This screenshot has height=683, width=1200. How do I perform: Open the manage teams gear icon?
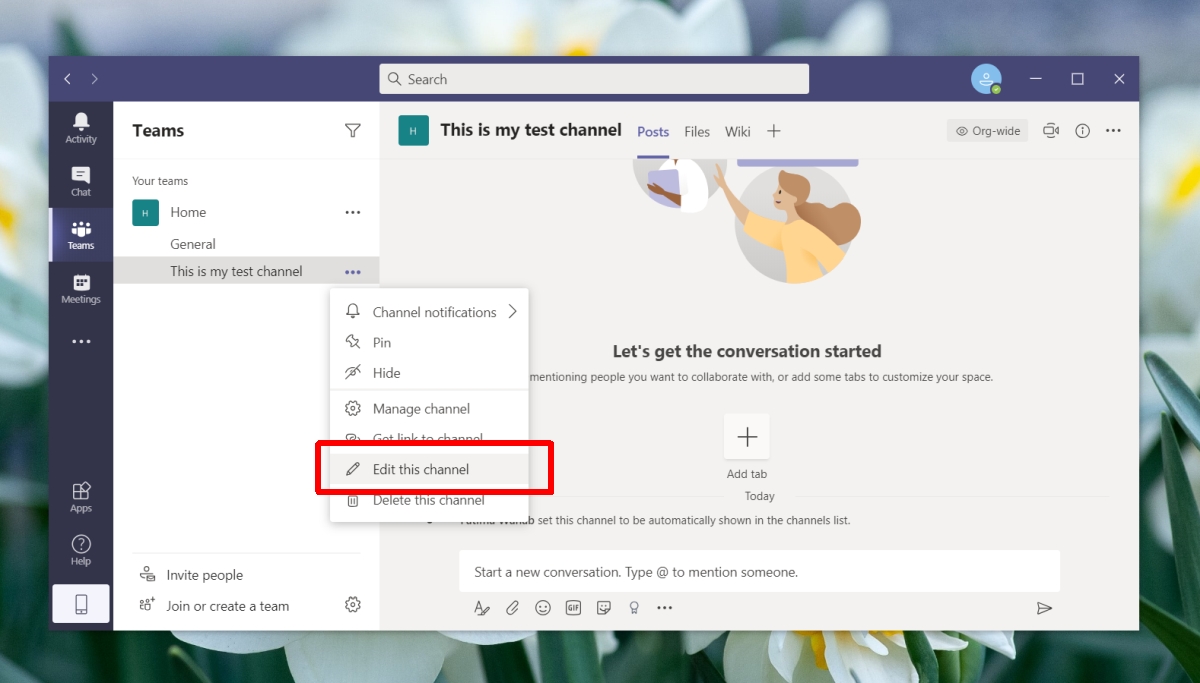(x=352, y=605)
